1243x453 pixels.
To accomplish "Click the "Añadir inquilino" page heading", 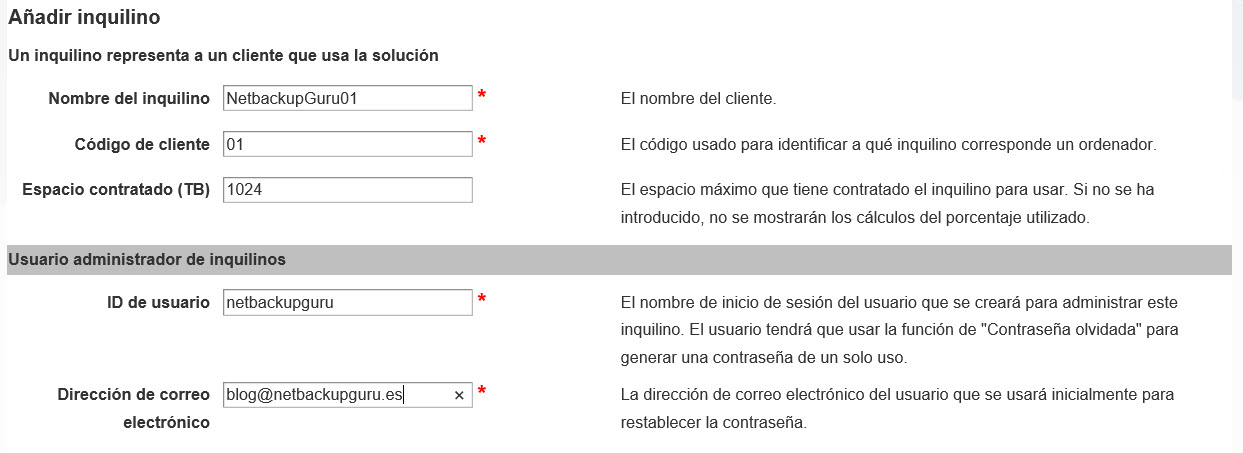I will [84, 18].
